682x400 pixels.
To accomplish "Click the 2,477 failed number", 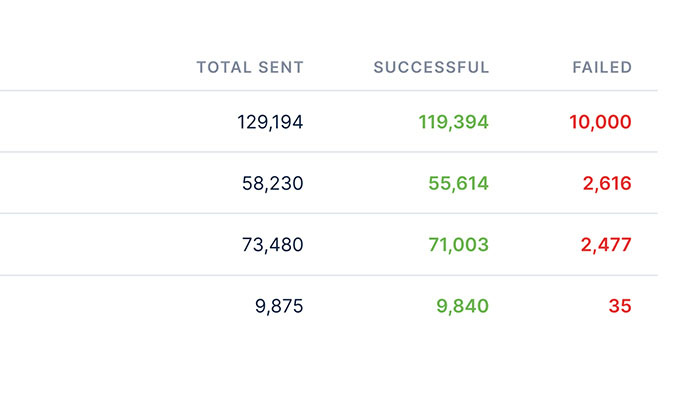I will tap(607, 245).
